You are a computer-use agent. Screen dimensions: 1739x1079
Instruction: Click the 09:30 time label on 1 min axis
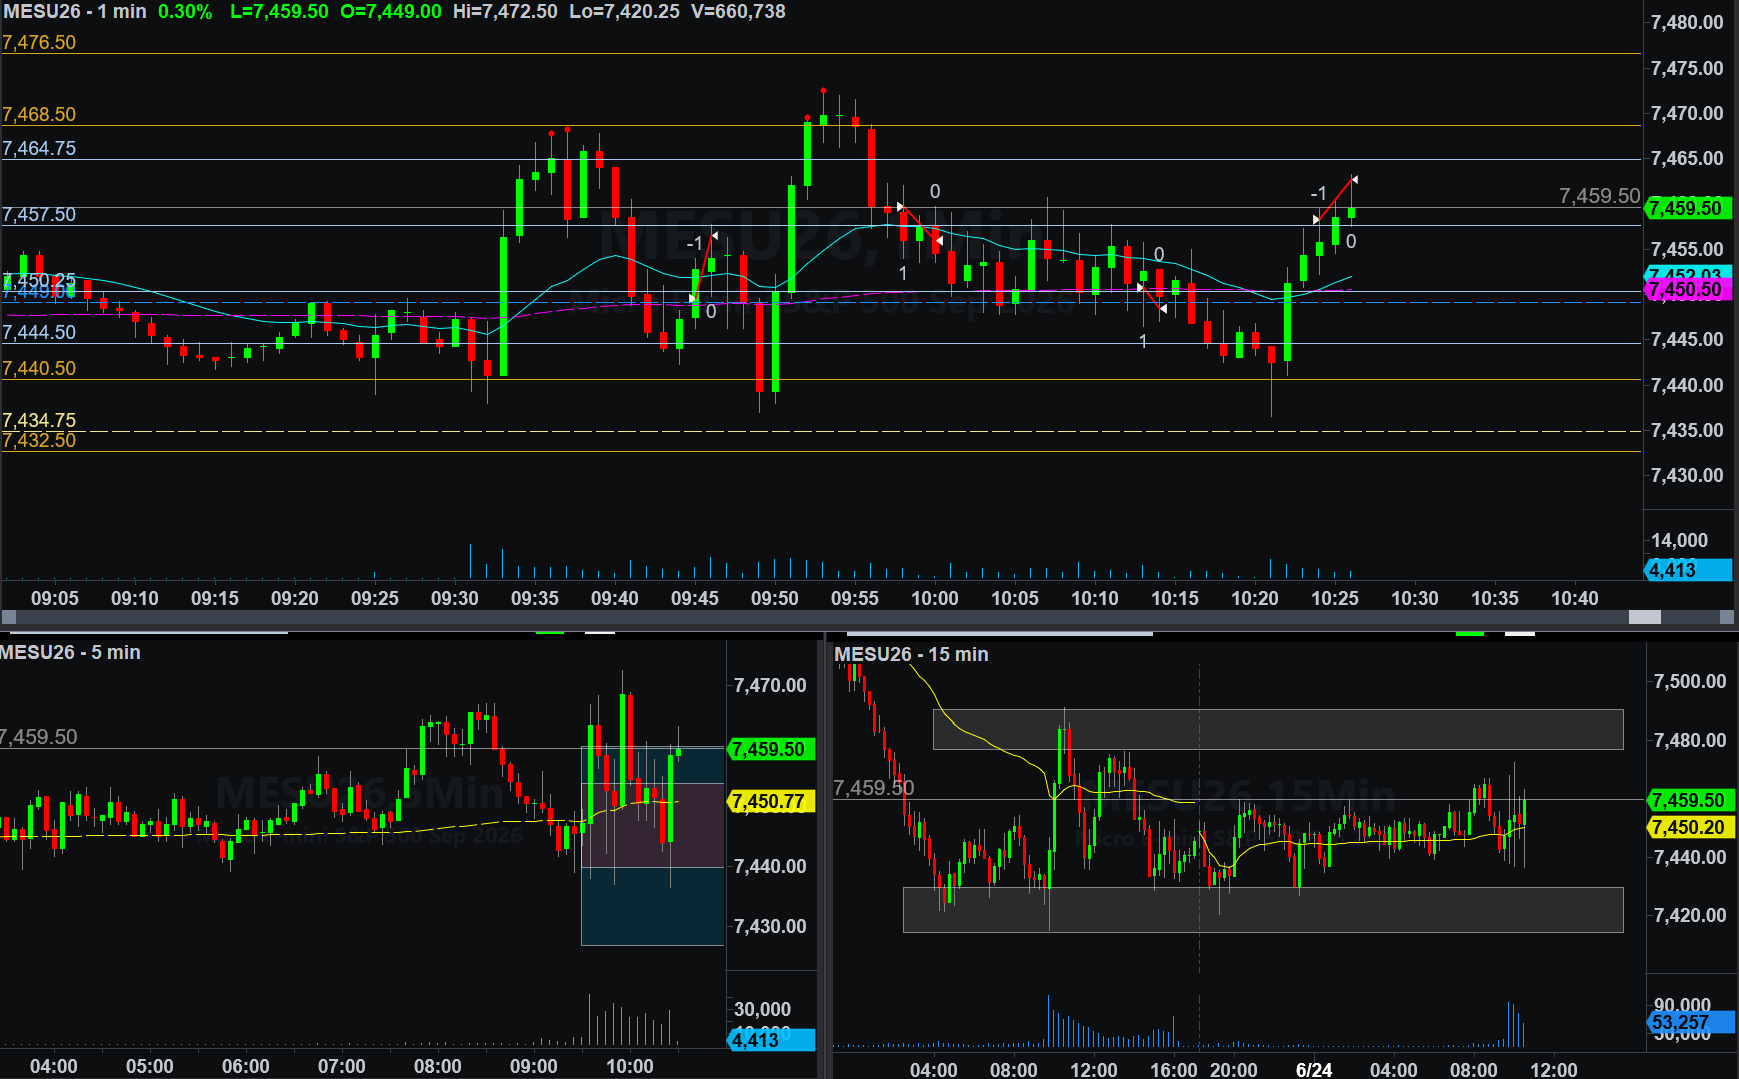[455, 598]
